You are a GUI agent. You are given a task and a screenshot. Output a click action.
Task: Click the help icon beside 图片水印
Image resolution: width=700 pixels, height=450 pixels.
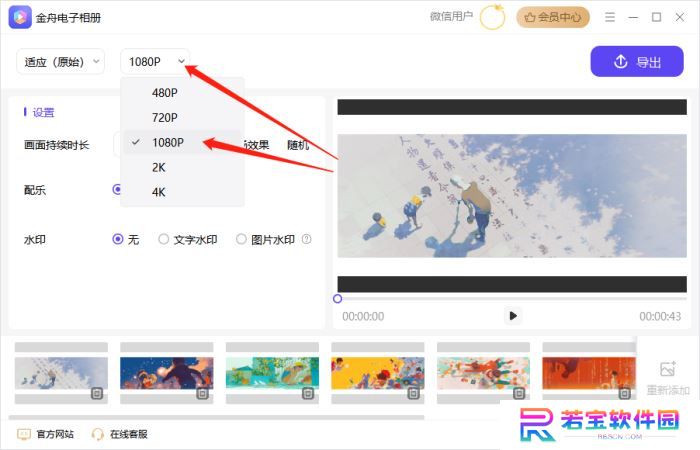coord(306,239)
